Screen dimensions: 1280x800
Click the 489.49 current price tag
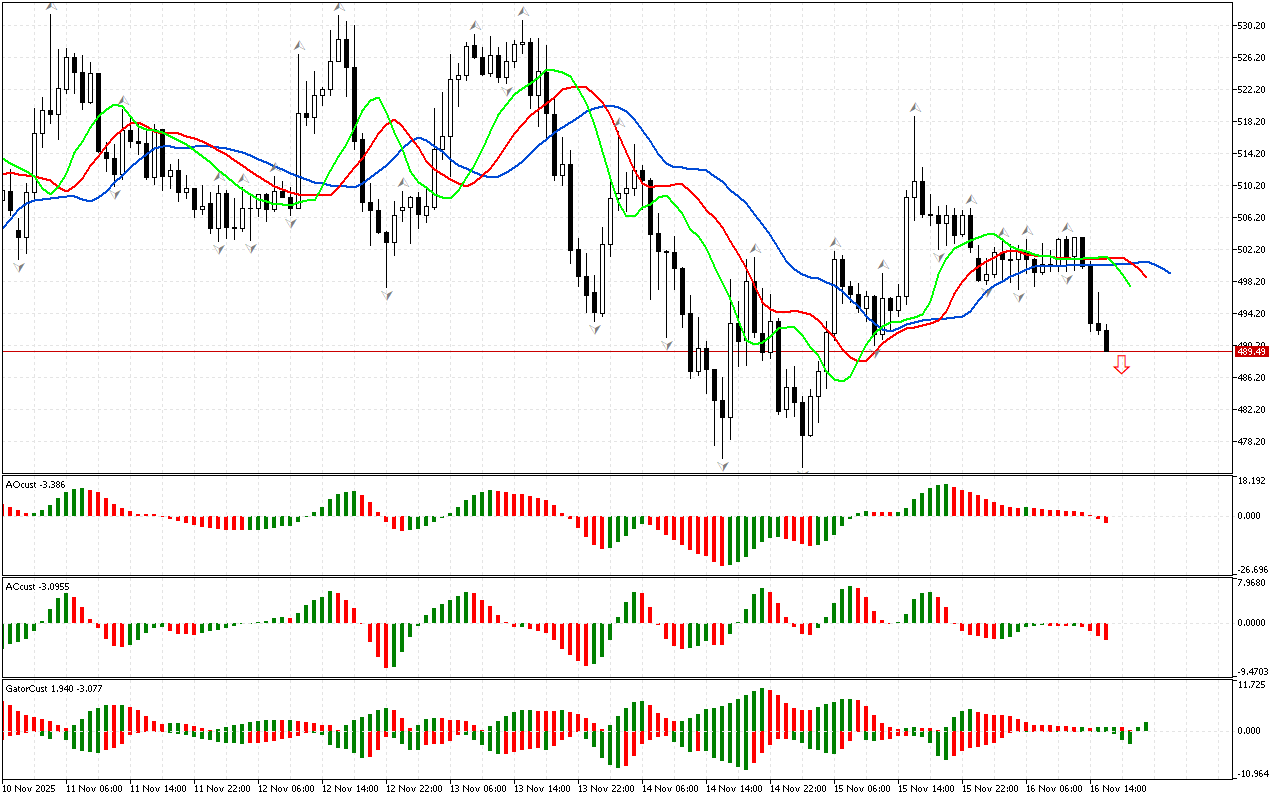click(1251, 352)
